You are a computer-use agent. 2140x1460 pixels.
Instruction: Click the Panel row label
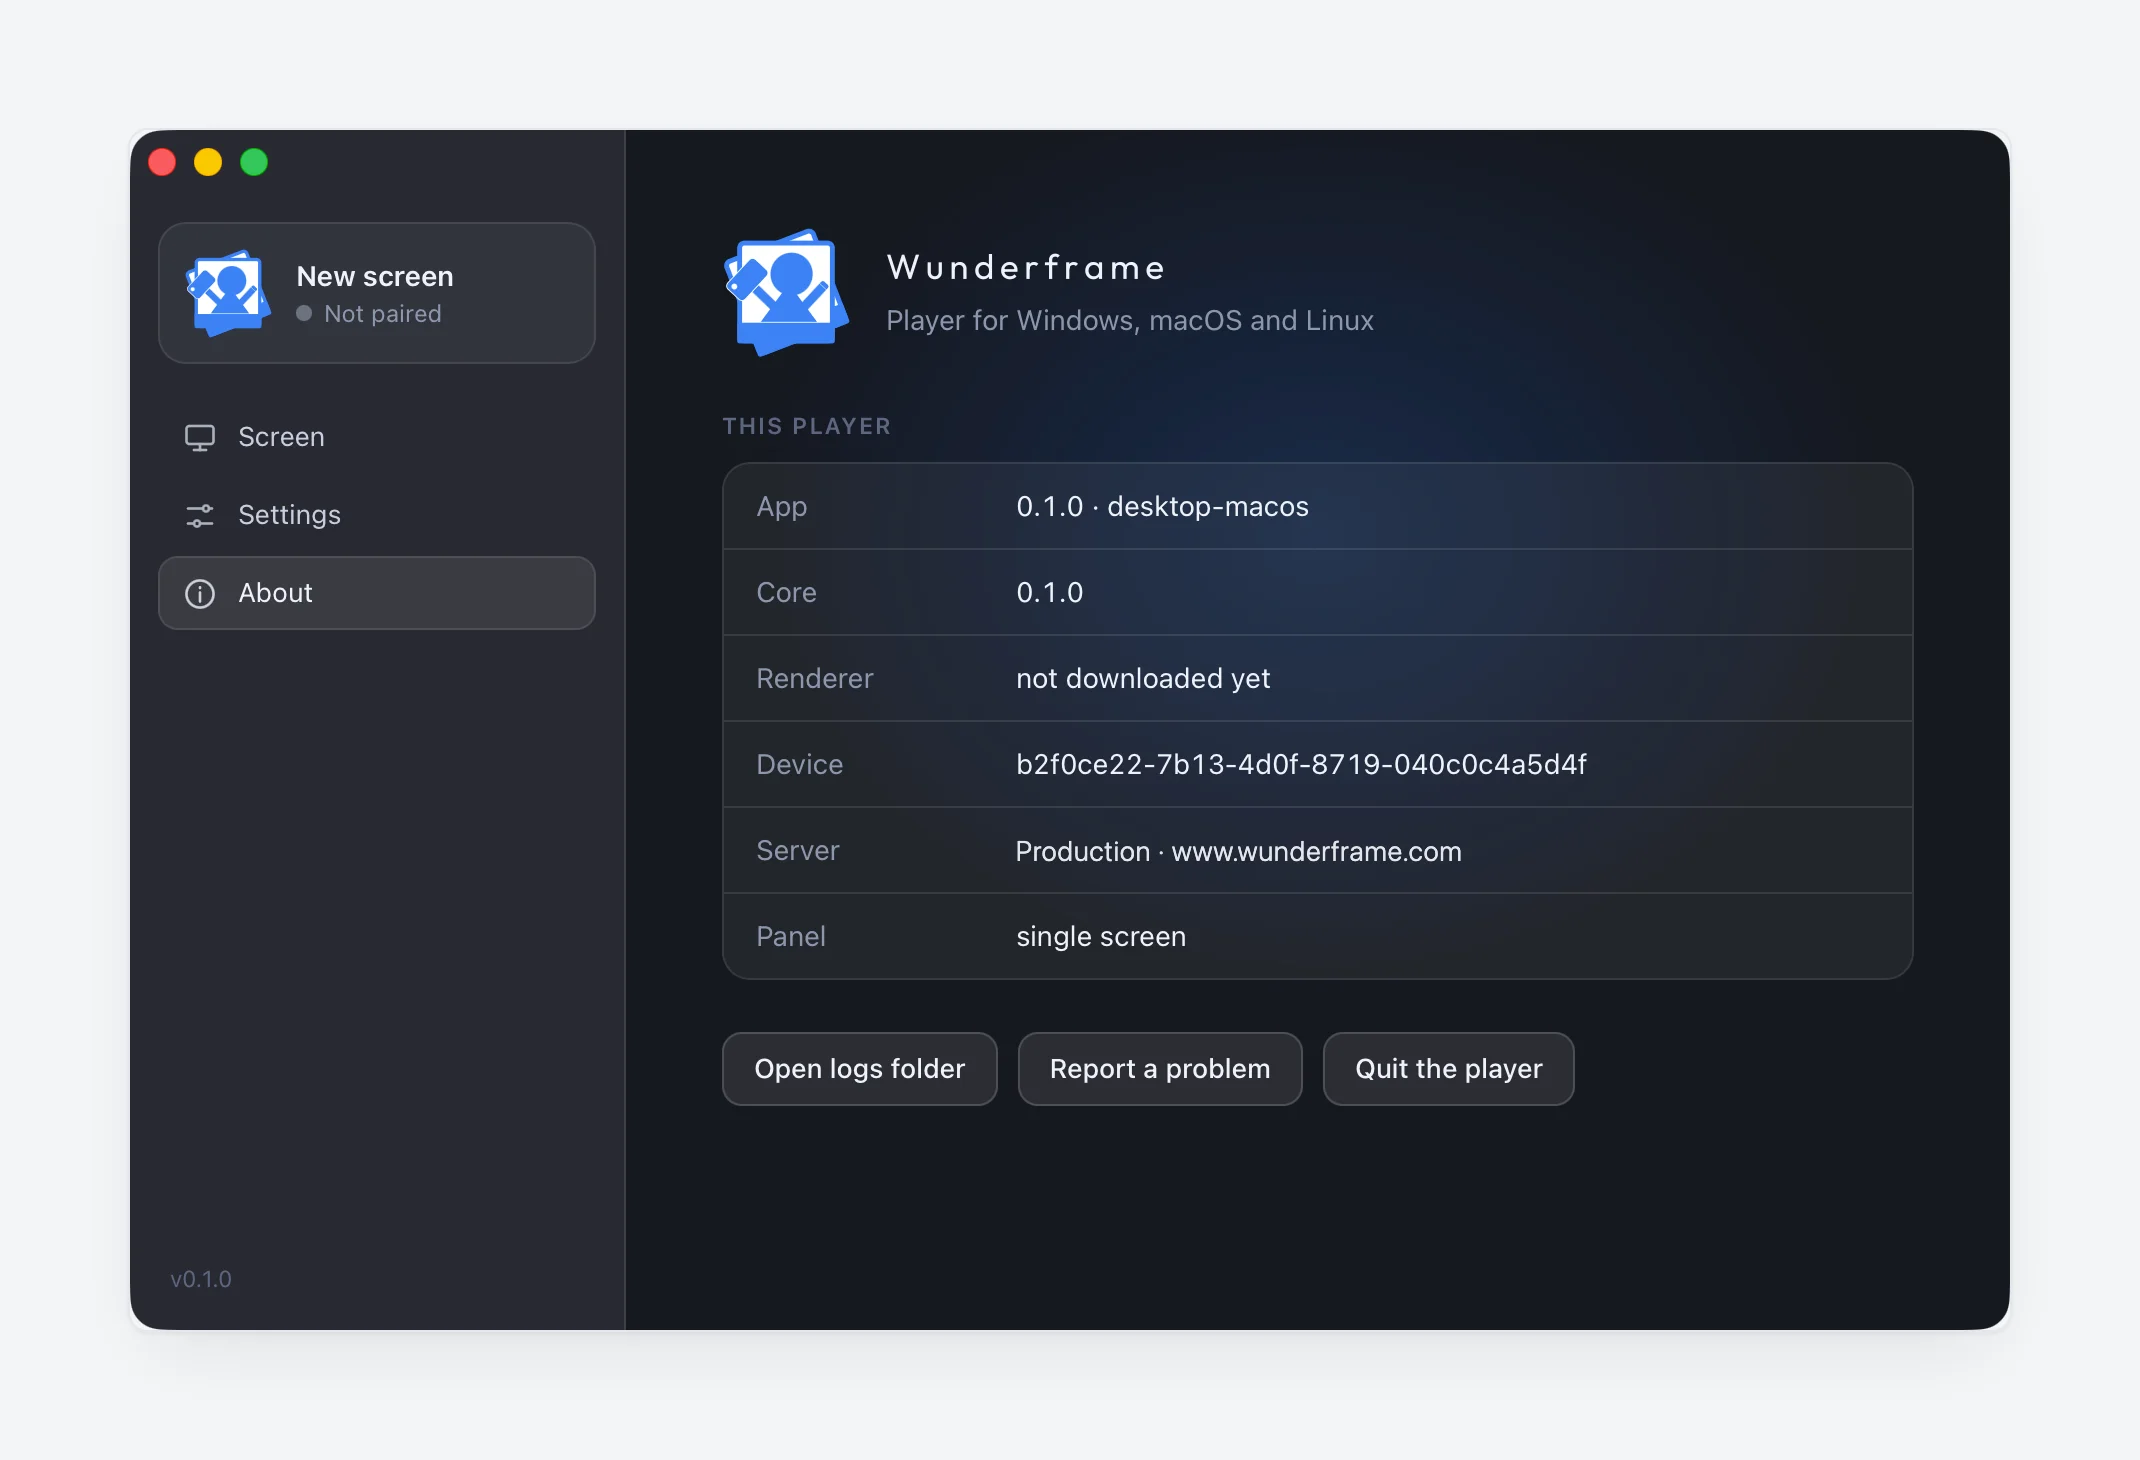[x=791, y=937]
